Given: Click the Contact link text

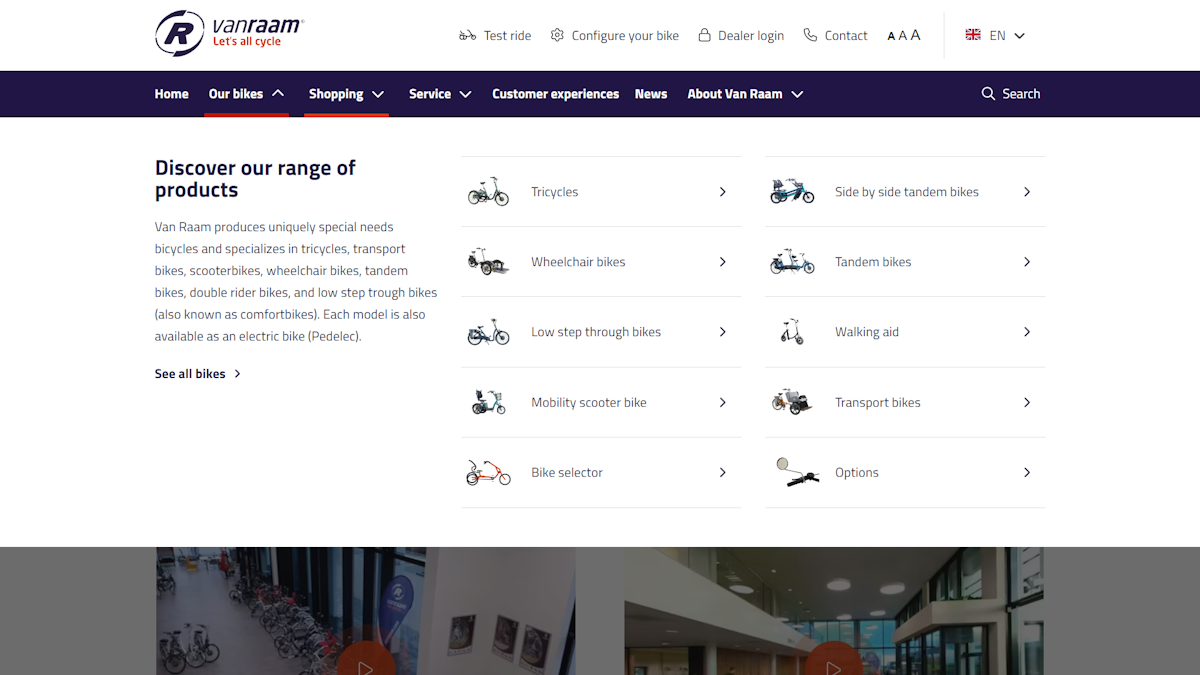Looking at the screenshot, I should (x=846, y=35).
